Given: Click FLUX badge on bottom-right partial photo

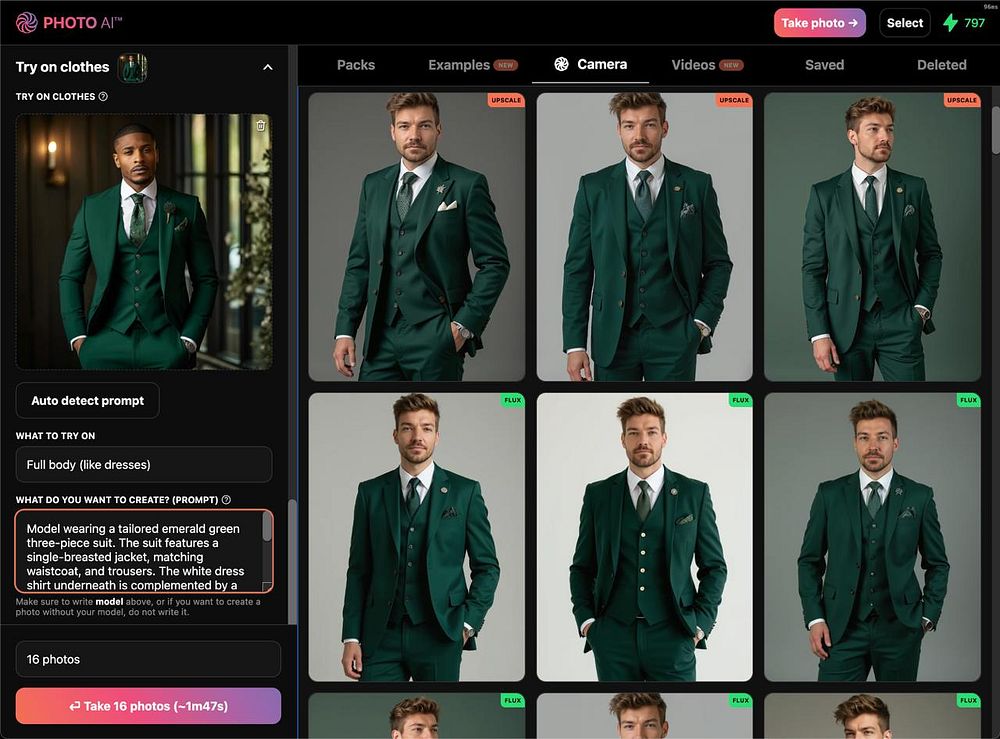Looking at the screenshot, I should [x=968, y=700].
